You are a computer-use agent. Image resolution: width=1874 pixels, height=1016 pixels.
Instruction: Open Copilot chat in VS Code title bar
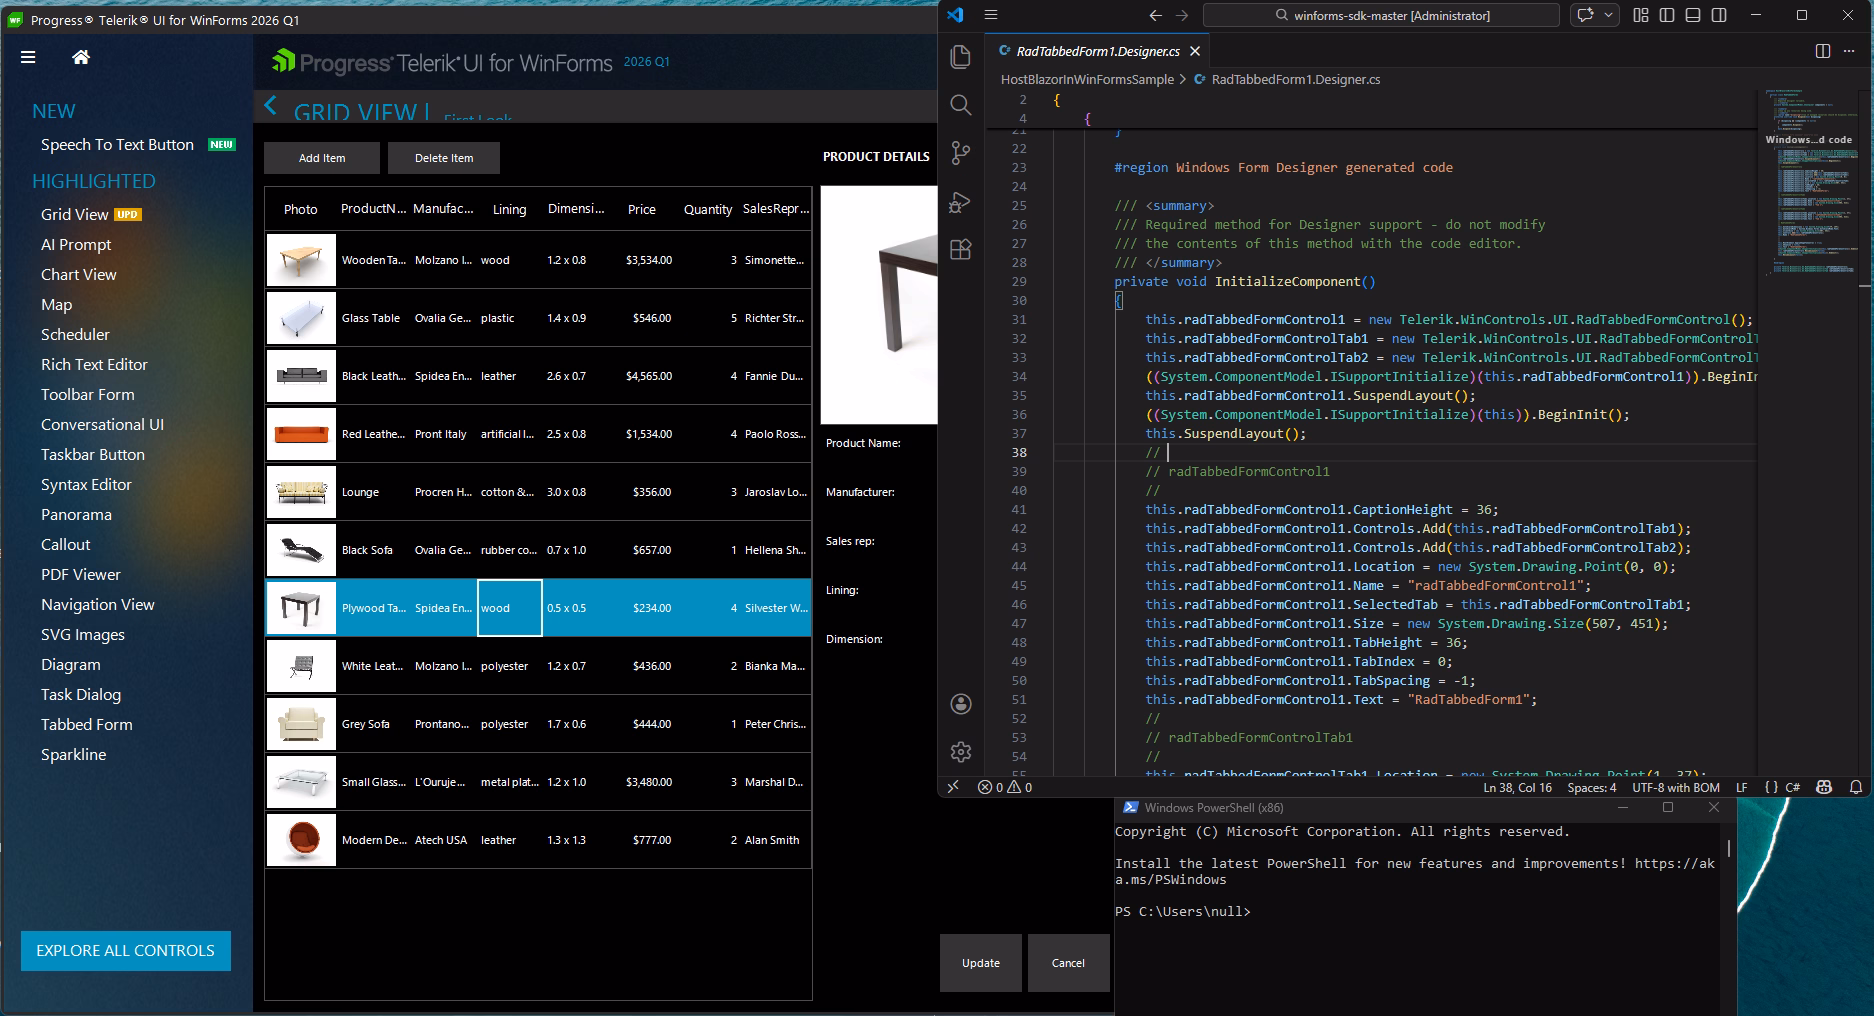(x=1585, y=15)
